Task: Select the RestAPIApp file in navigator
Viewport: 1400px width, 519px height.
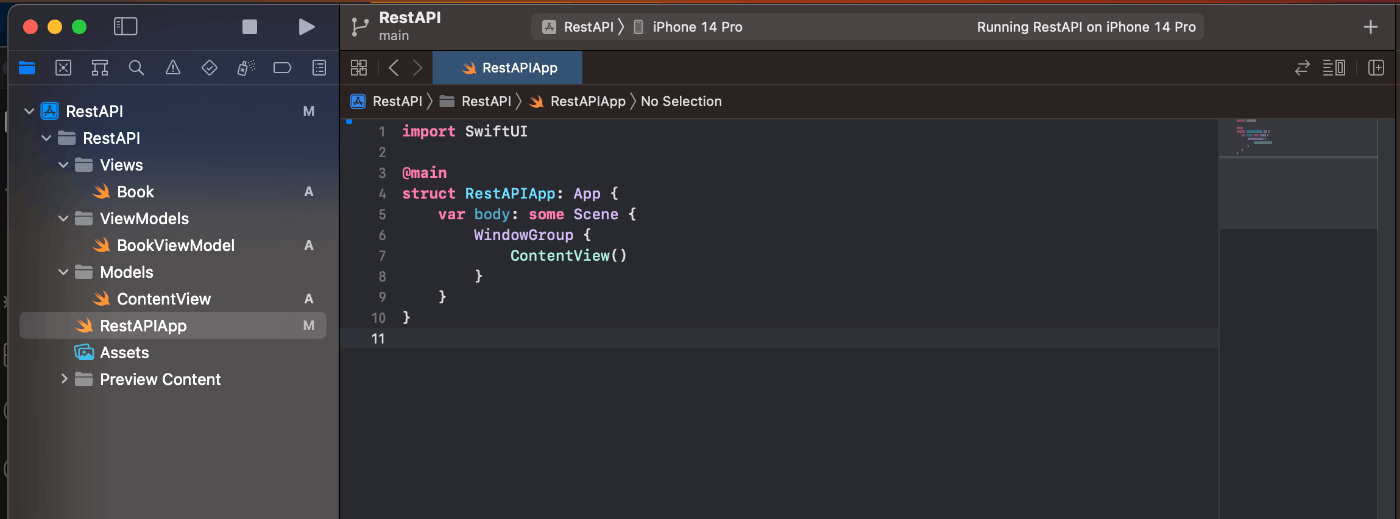Action: [x=173, y=326]
